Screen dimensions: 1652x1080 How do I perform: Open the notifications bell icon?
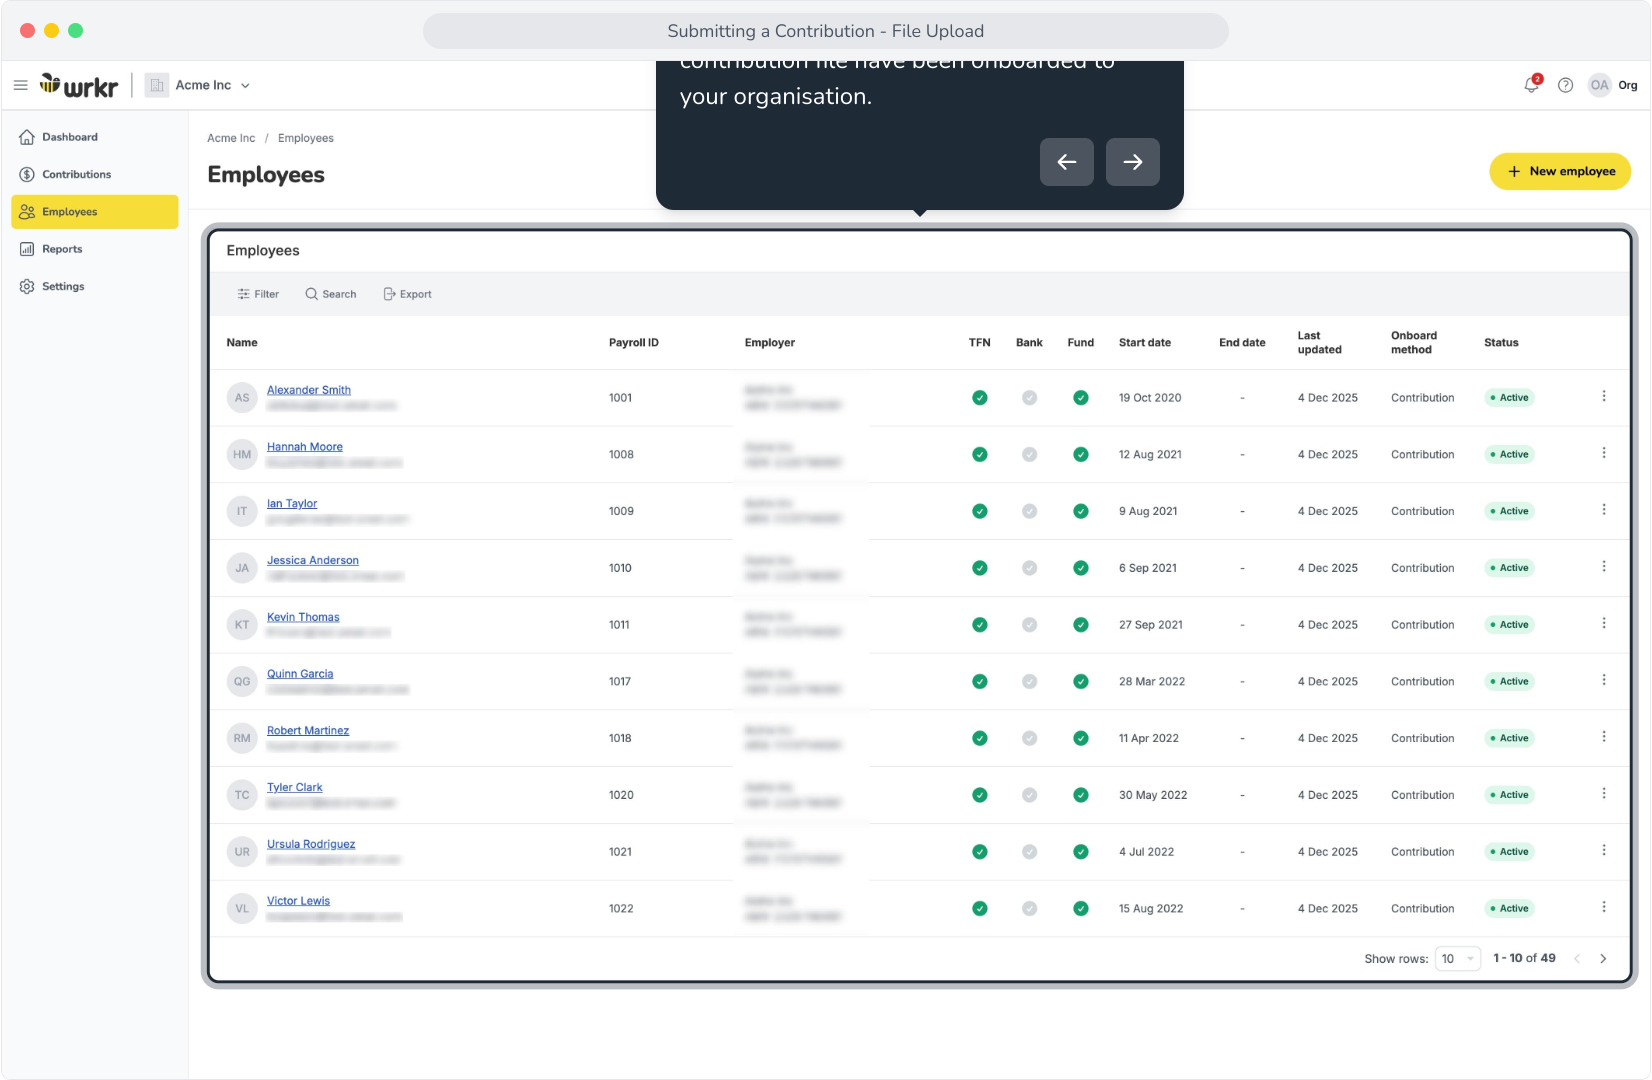click(x=1531, y=85)
